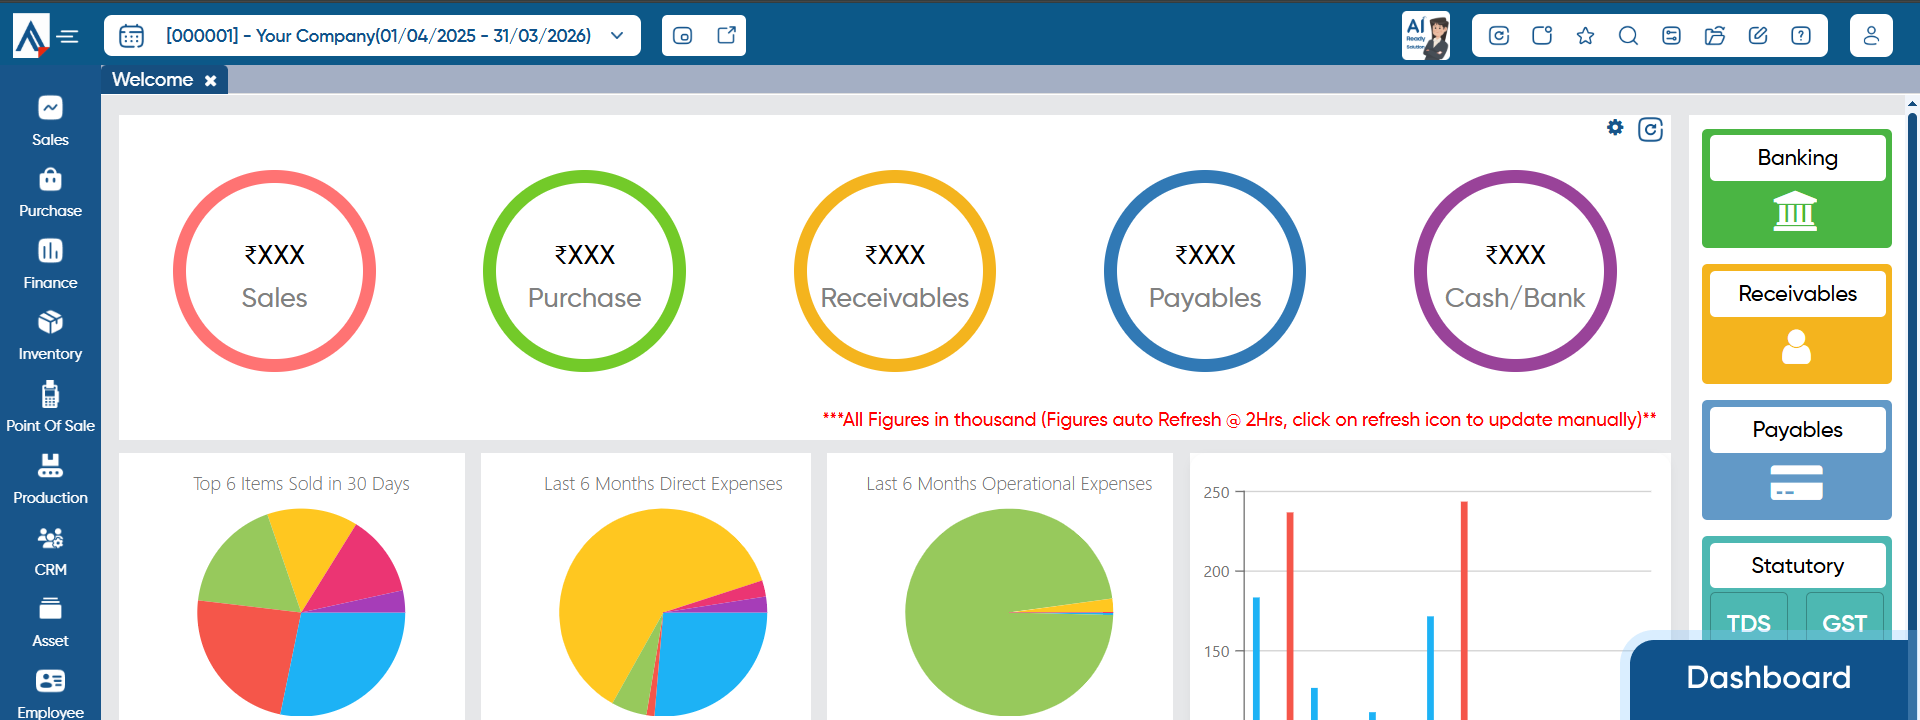
Task: Click the search magnifier icon
Action: coord(1628,36)
